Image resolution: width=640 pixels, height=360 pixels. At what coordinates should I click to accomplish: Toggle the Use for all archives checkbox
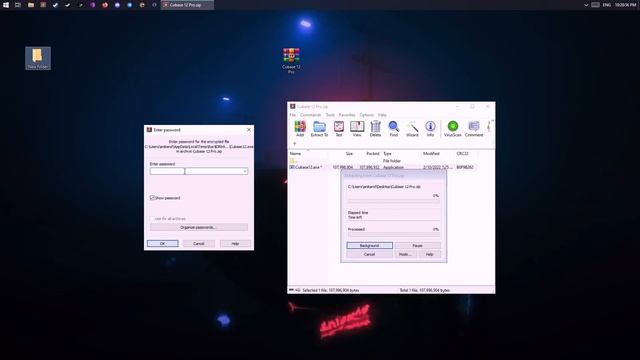coord(152,219)
